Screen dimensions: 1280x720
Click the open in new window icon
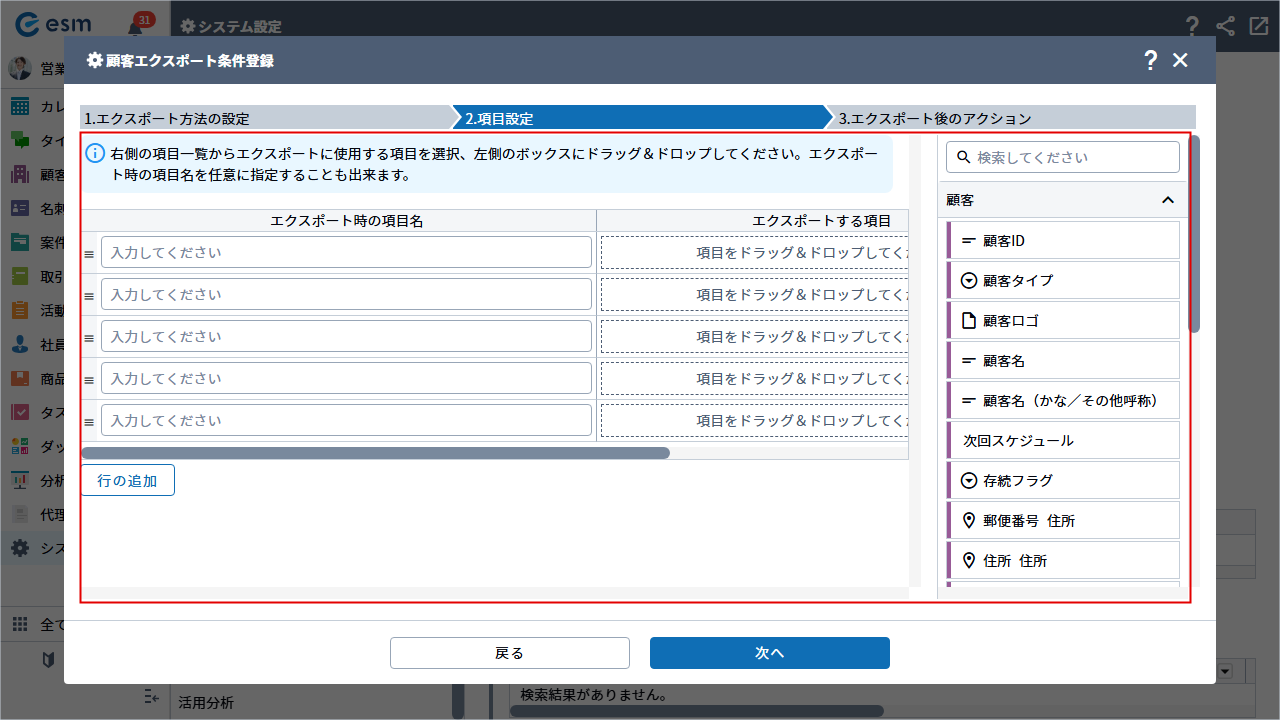[x=1259, y=27]
